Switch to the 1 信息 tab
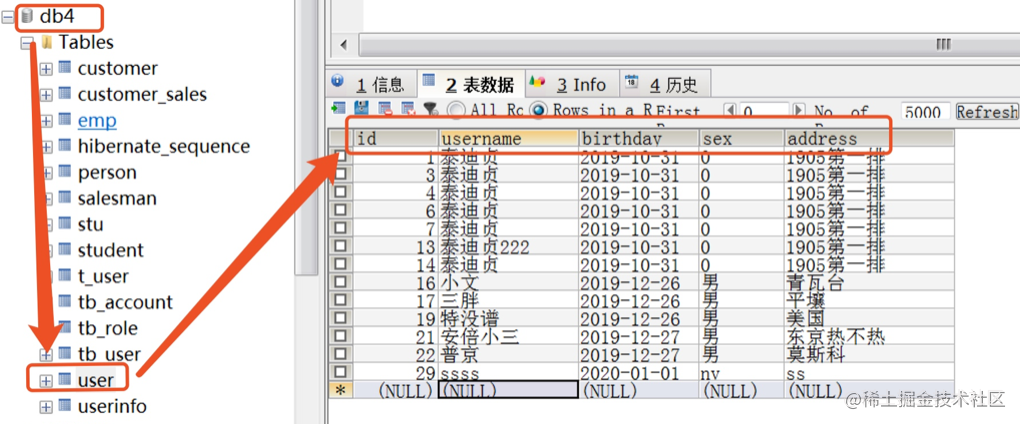The height and width of the screenshot is (424, 1020). pyautogui.click(x=371, y=84)
